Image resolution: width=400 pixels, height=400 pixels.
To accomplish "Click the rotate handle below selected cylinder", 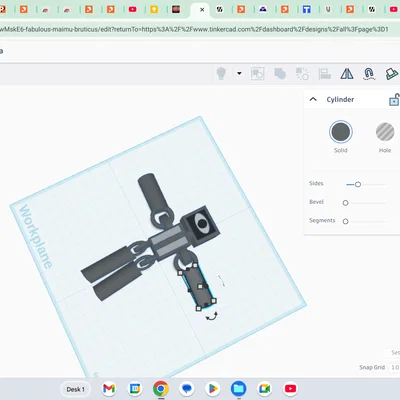I will tap(212, 316).
